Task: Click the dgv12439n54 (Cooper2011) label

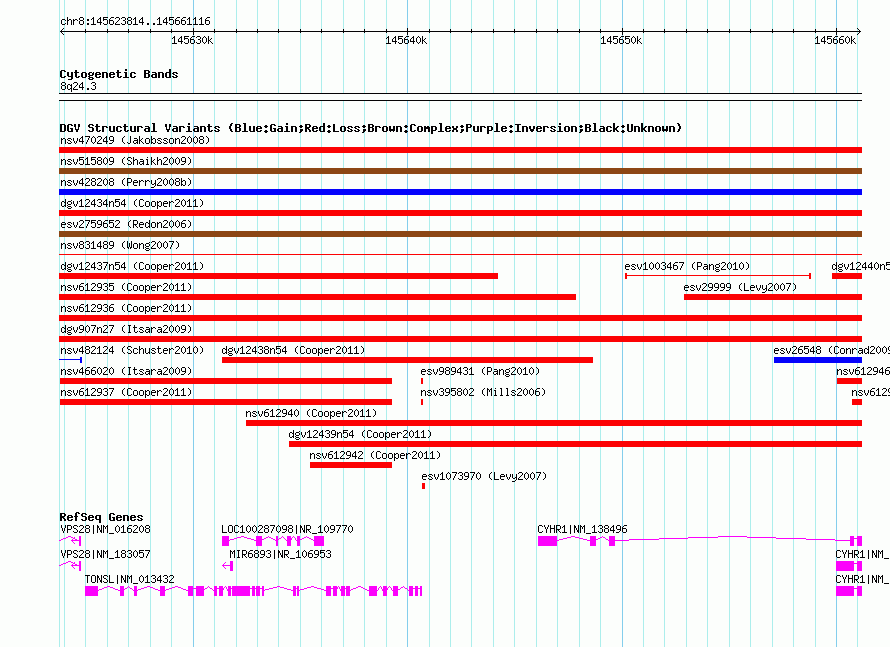Action: pos(360,434)
